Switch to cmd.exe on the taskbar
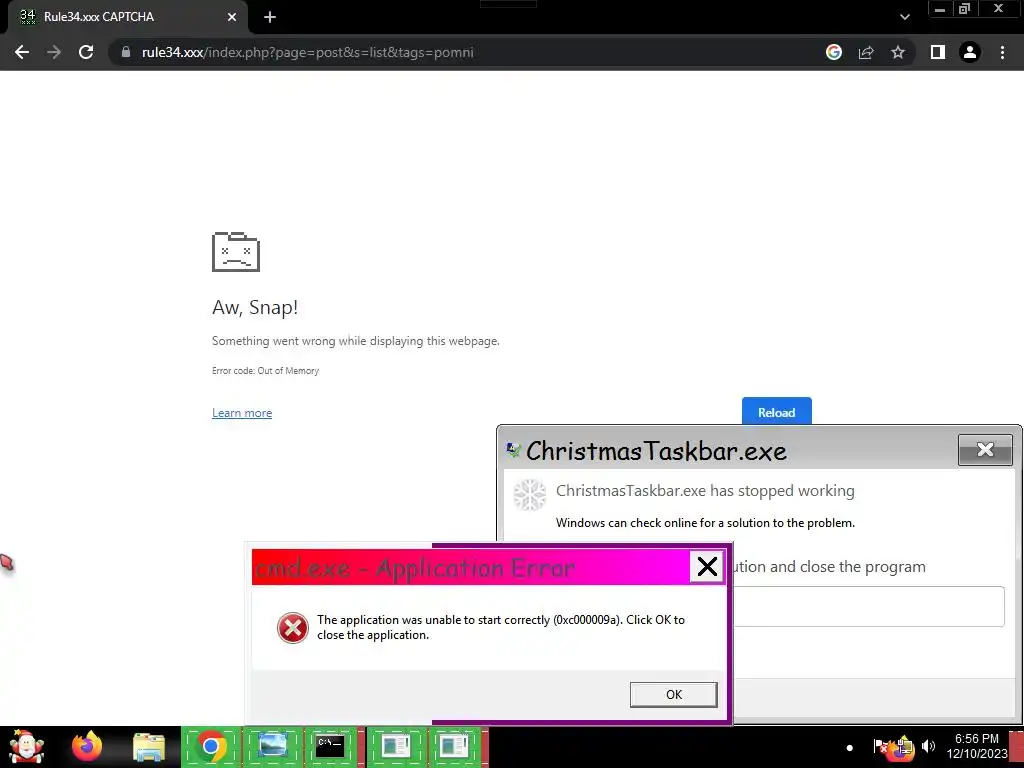 [330, 747]
